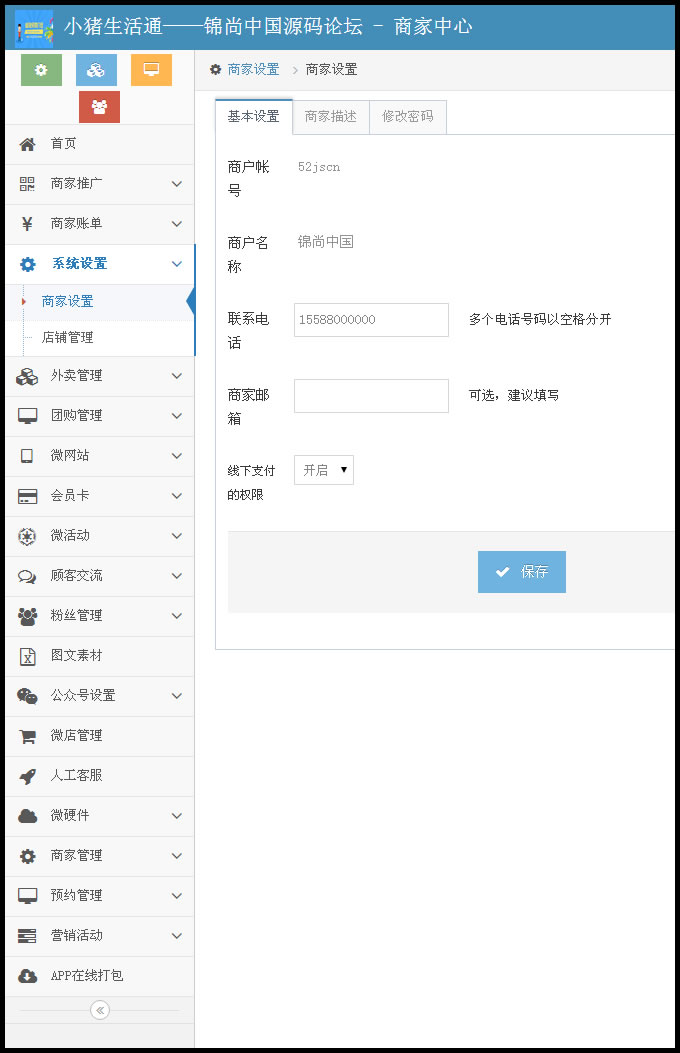Click the cloud icon beside 微硬件
This screenshot has height=1053, width=680.
28,816
